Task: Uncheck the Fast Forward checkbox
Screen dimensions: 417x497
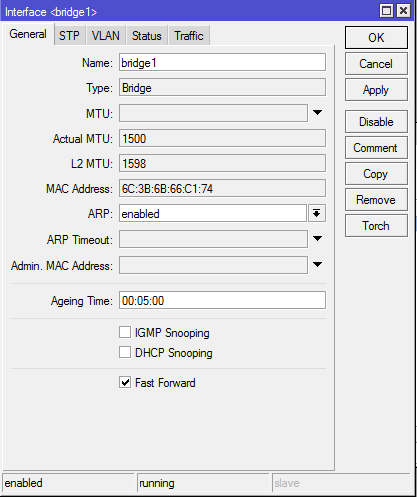Action: (125, 382)
